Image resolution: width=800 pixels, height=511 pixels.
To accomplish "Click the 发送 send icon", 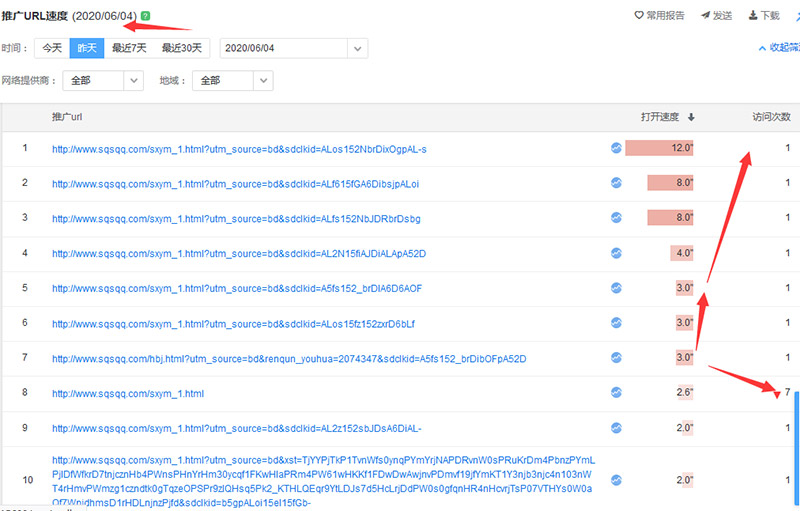I will [716, 16].
